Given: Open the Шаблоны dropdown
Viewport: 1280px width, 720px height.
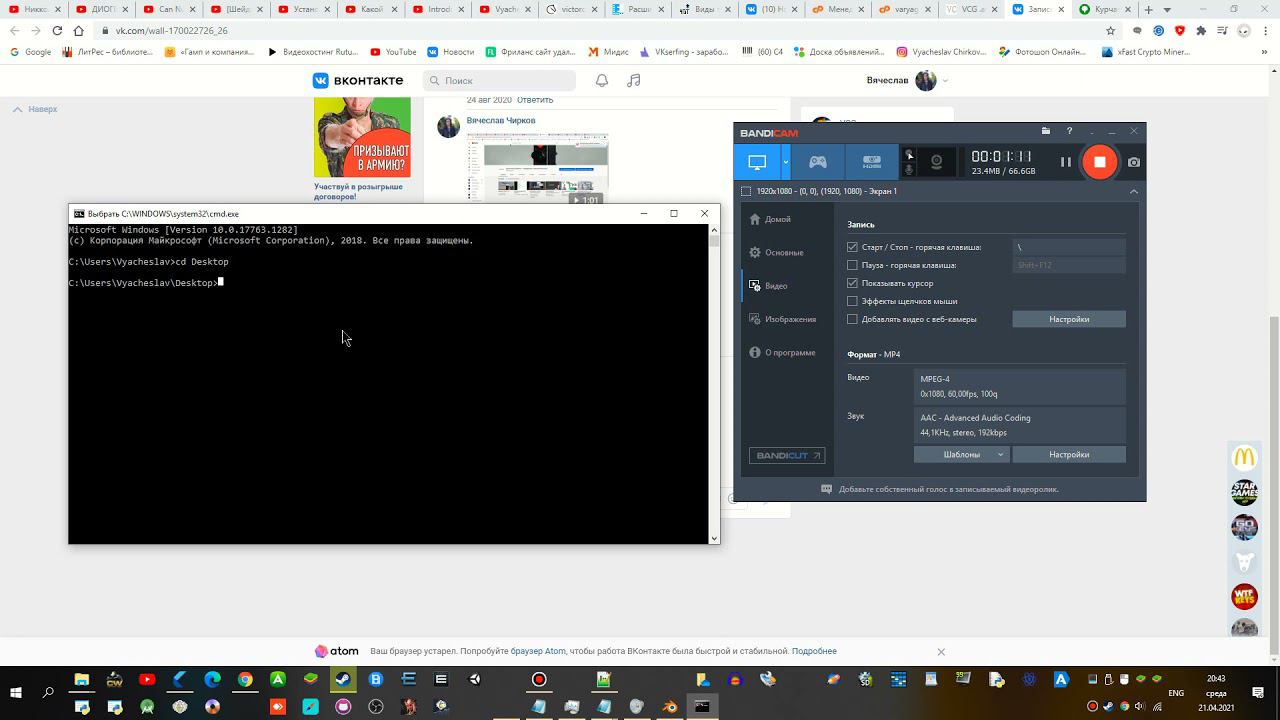Looking at the screenshot, I should click(x=962, y=454).
